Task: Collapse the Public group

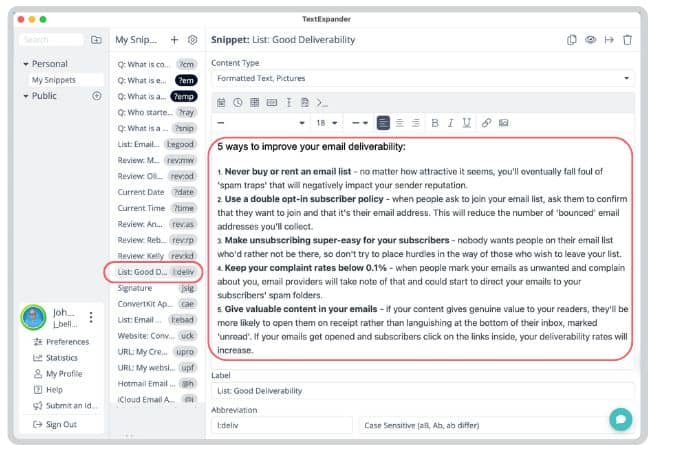Action: pyautogui.click(x=26, y=96)
